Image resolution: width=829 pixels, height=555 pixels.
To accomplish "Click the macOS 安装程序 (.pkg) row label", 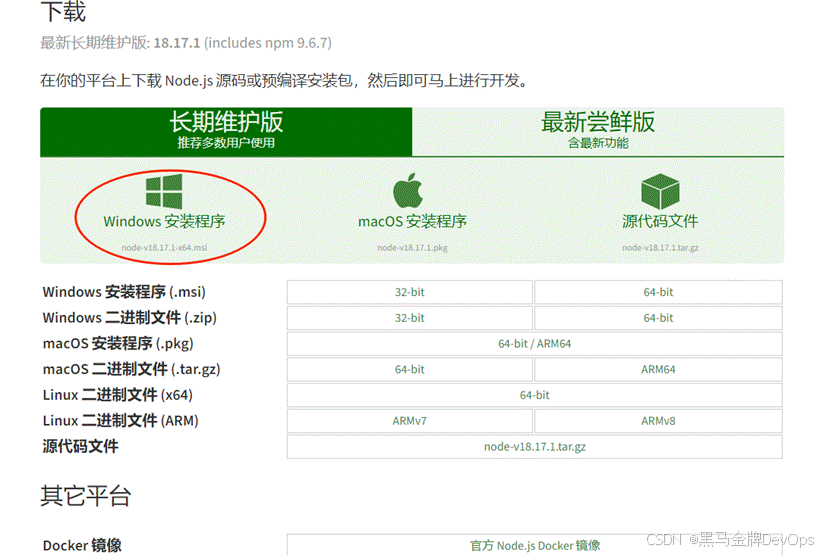I will coord(118,344).
